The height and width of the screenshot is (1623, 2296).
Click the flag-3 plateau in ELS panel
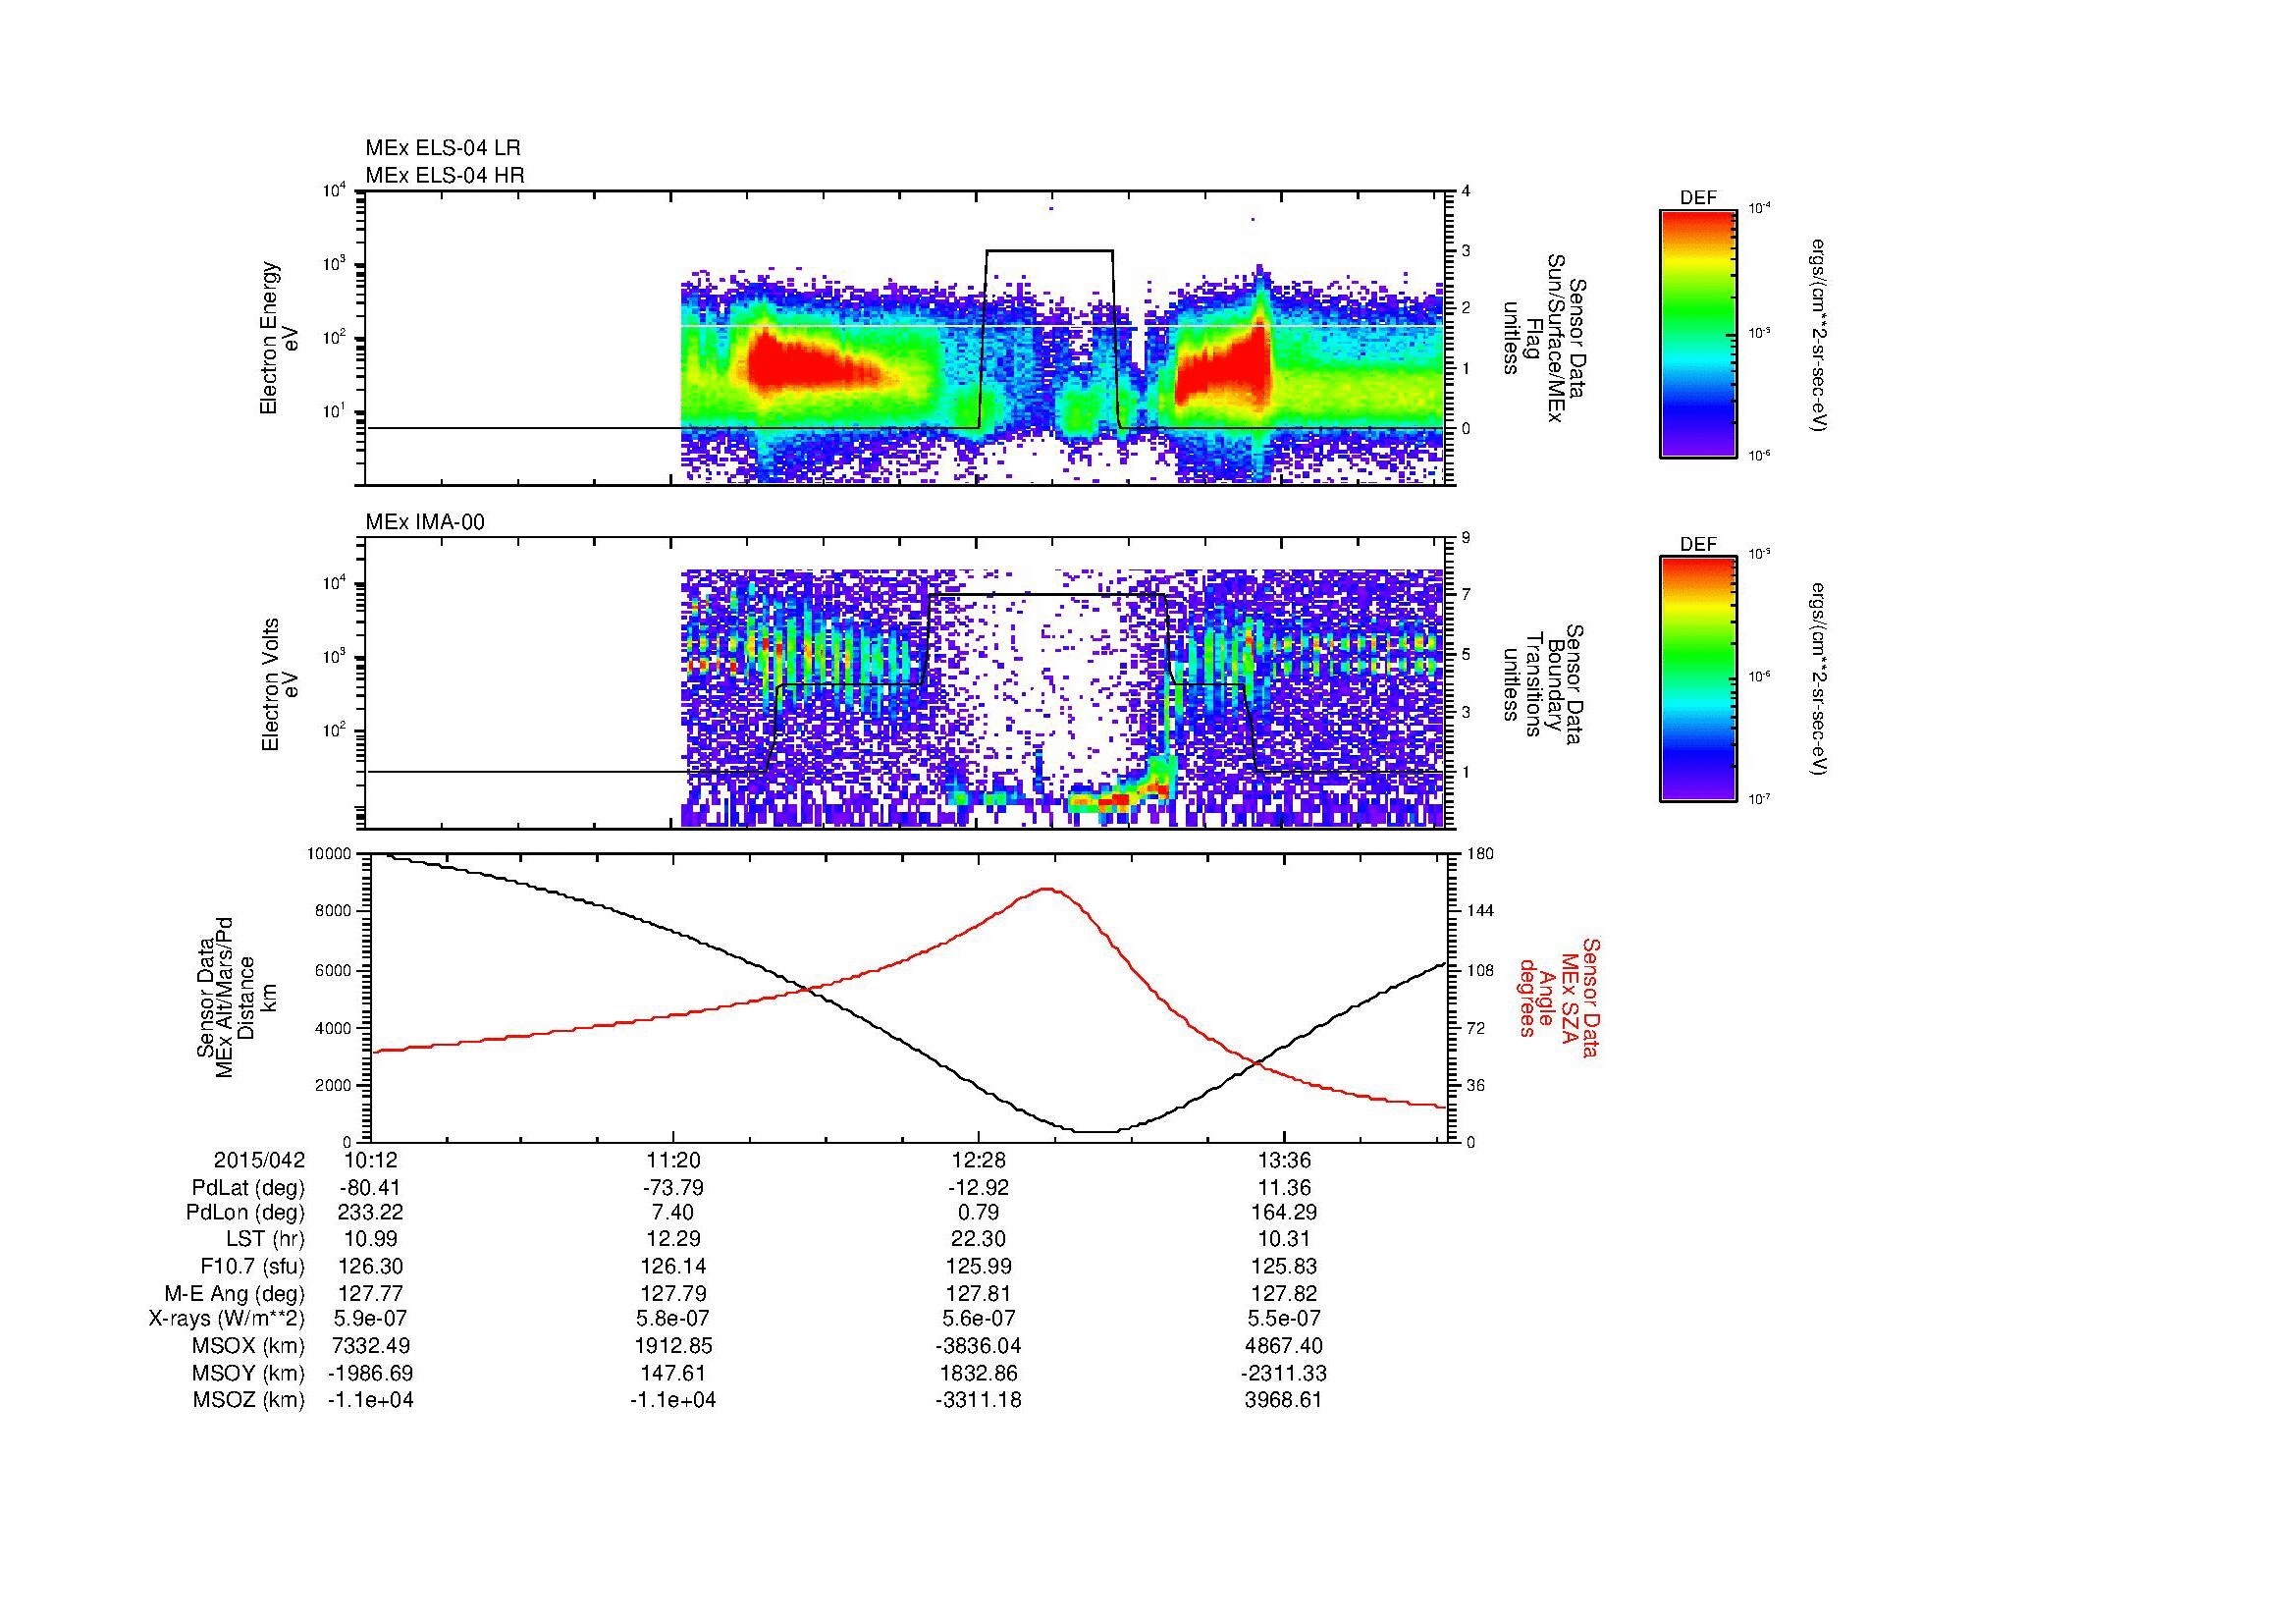[x=1049, y=250]
